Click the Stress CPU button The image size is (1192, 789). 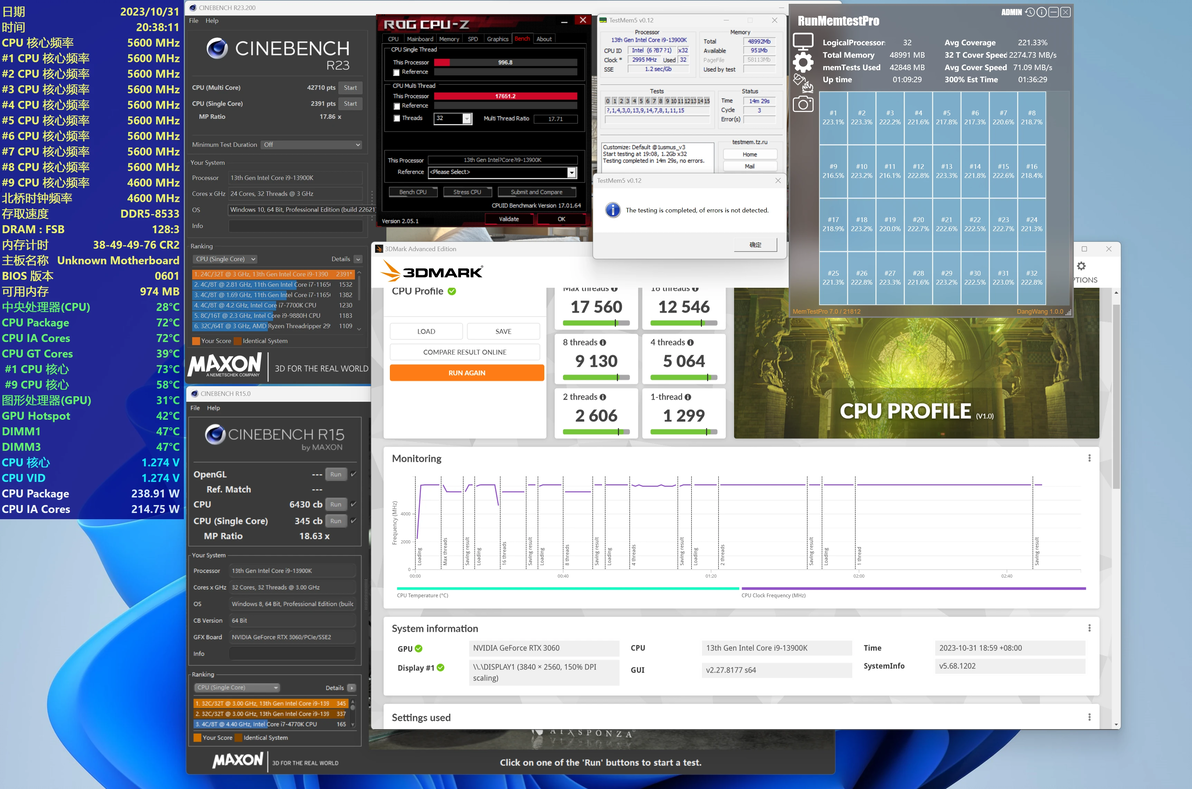[x=467, y=192]
